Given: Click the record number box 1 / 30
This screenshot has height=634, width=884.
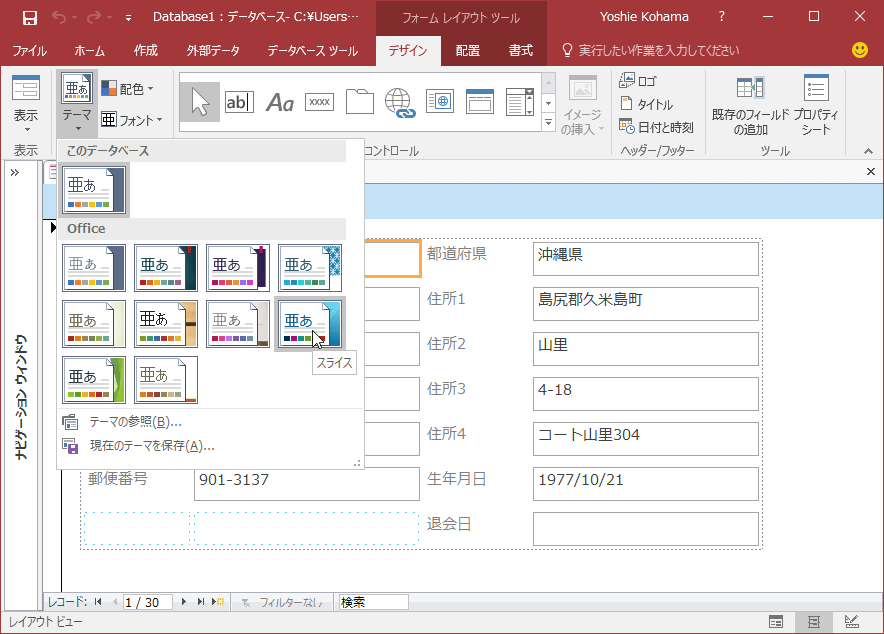Looking at the screenshot, I should (147, 602).
